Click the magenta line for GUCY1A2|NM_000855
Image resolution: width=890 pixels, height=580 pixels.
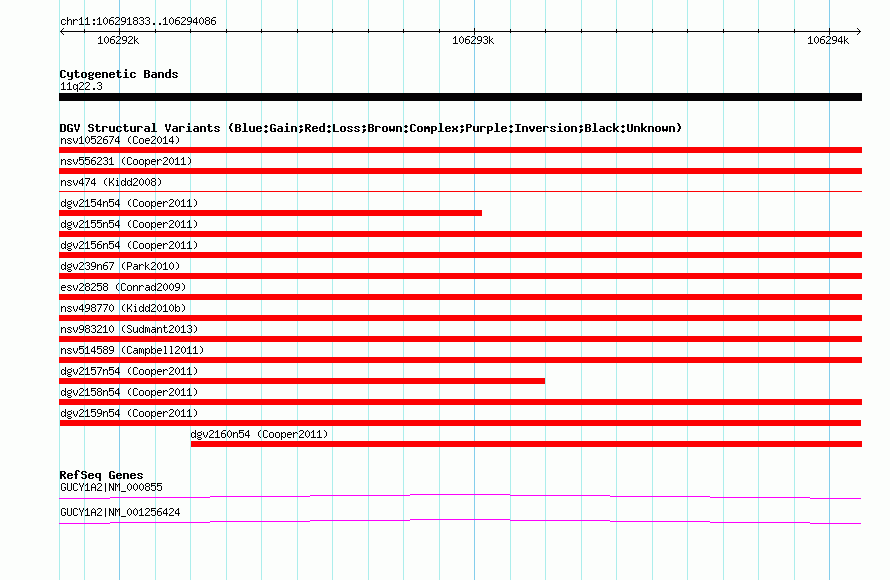tap(460, 497)
